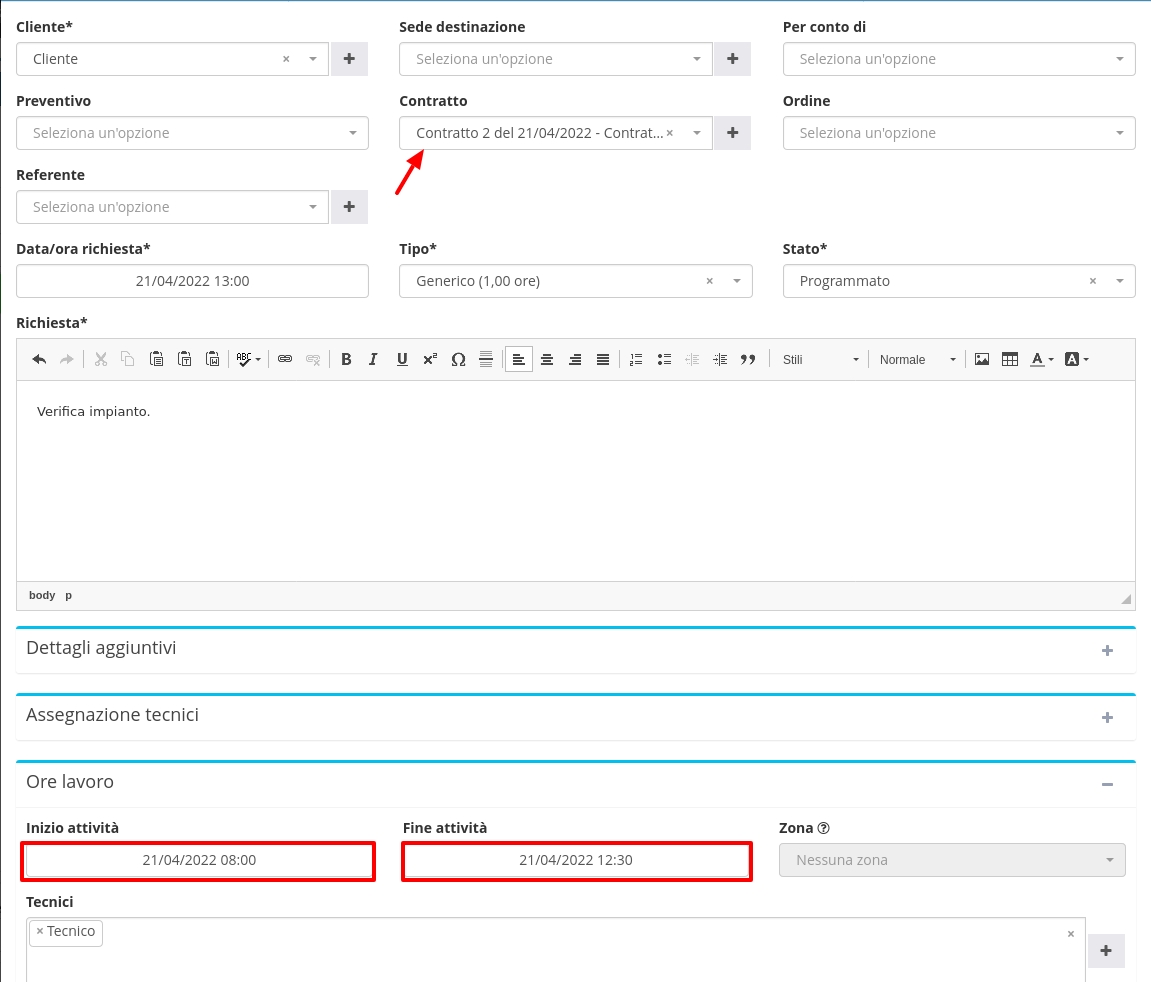Insert a block quote

748,360
